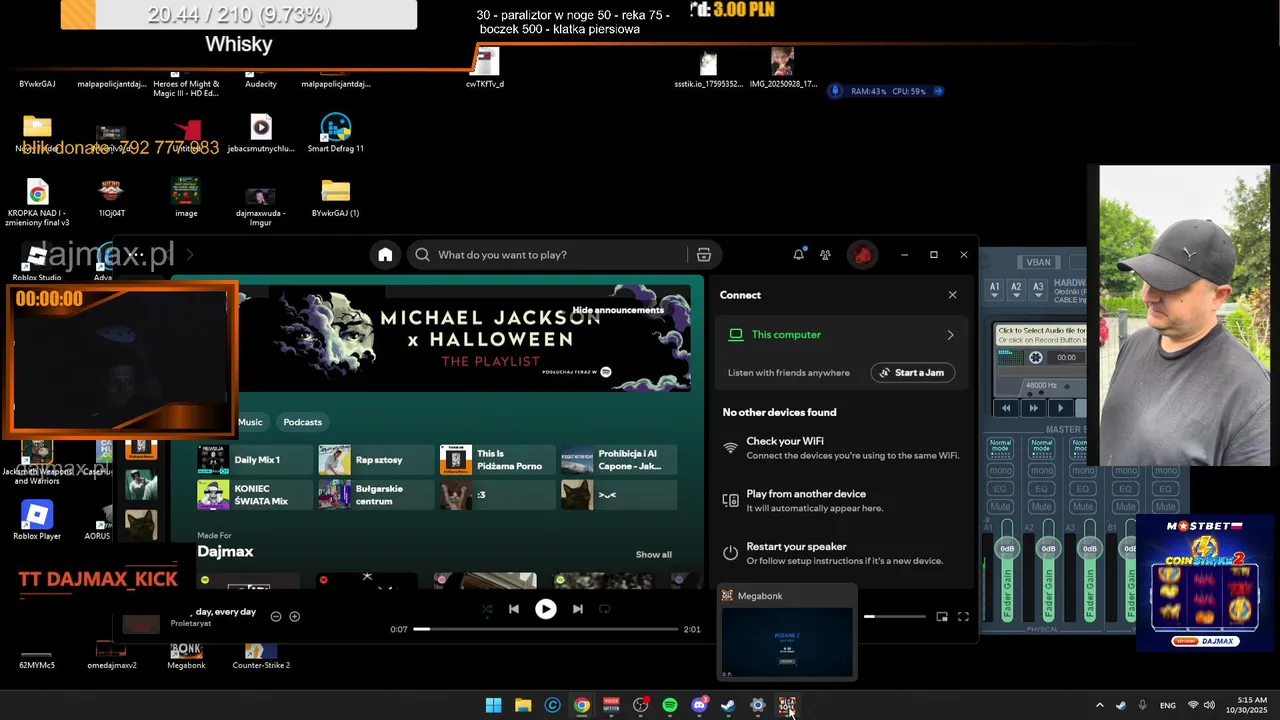
Task: Select Counter-Strike 2 desktop shortcut
Action: (261, 657)
